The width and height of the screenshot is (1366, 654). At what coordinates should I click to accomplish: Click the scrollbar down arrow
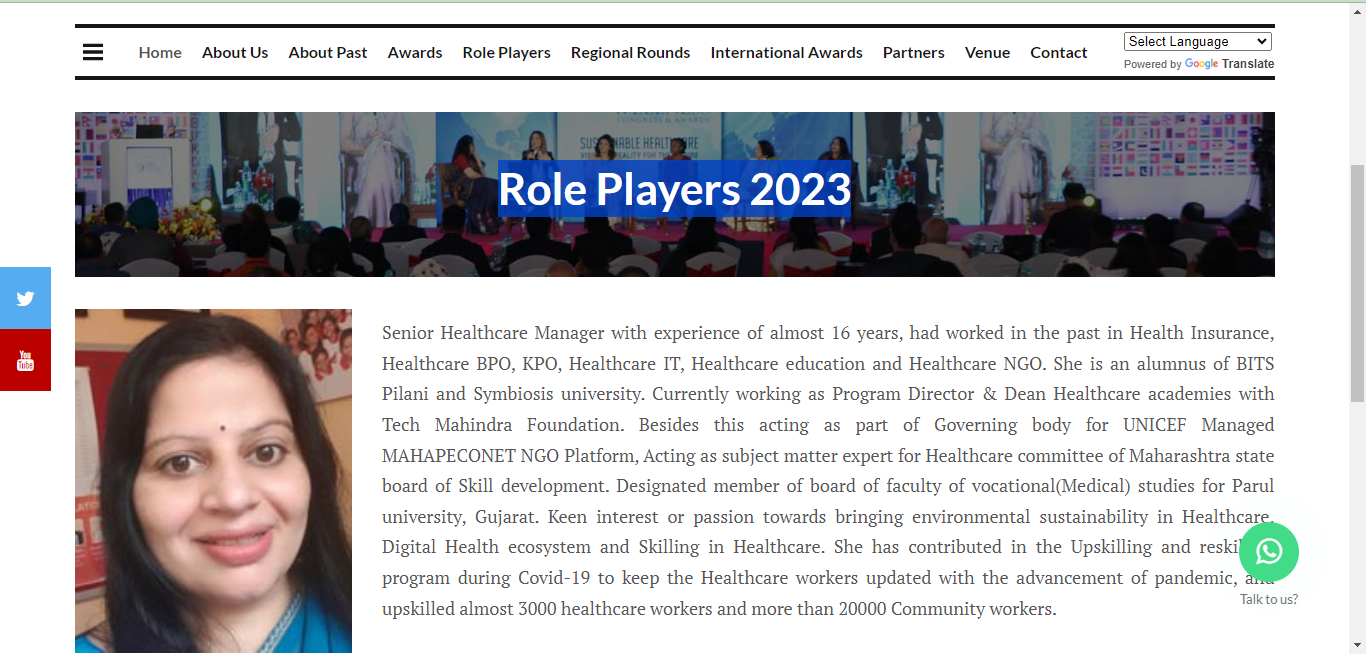(1357, 645)
